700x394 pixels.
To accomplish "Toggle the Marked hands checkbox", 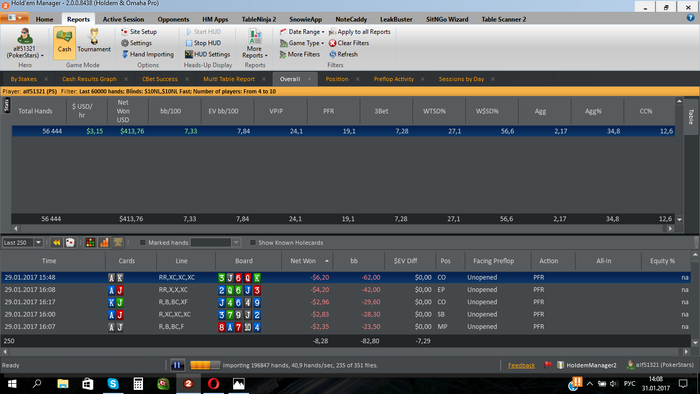I will coord(143,242).
